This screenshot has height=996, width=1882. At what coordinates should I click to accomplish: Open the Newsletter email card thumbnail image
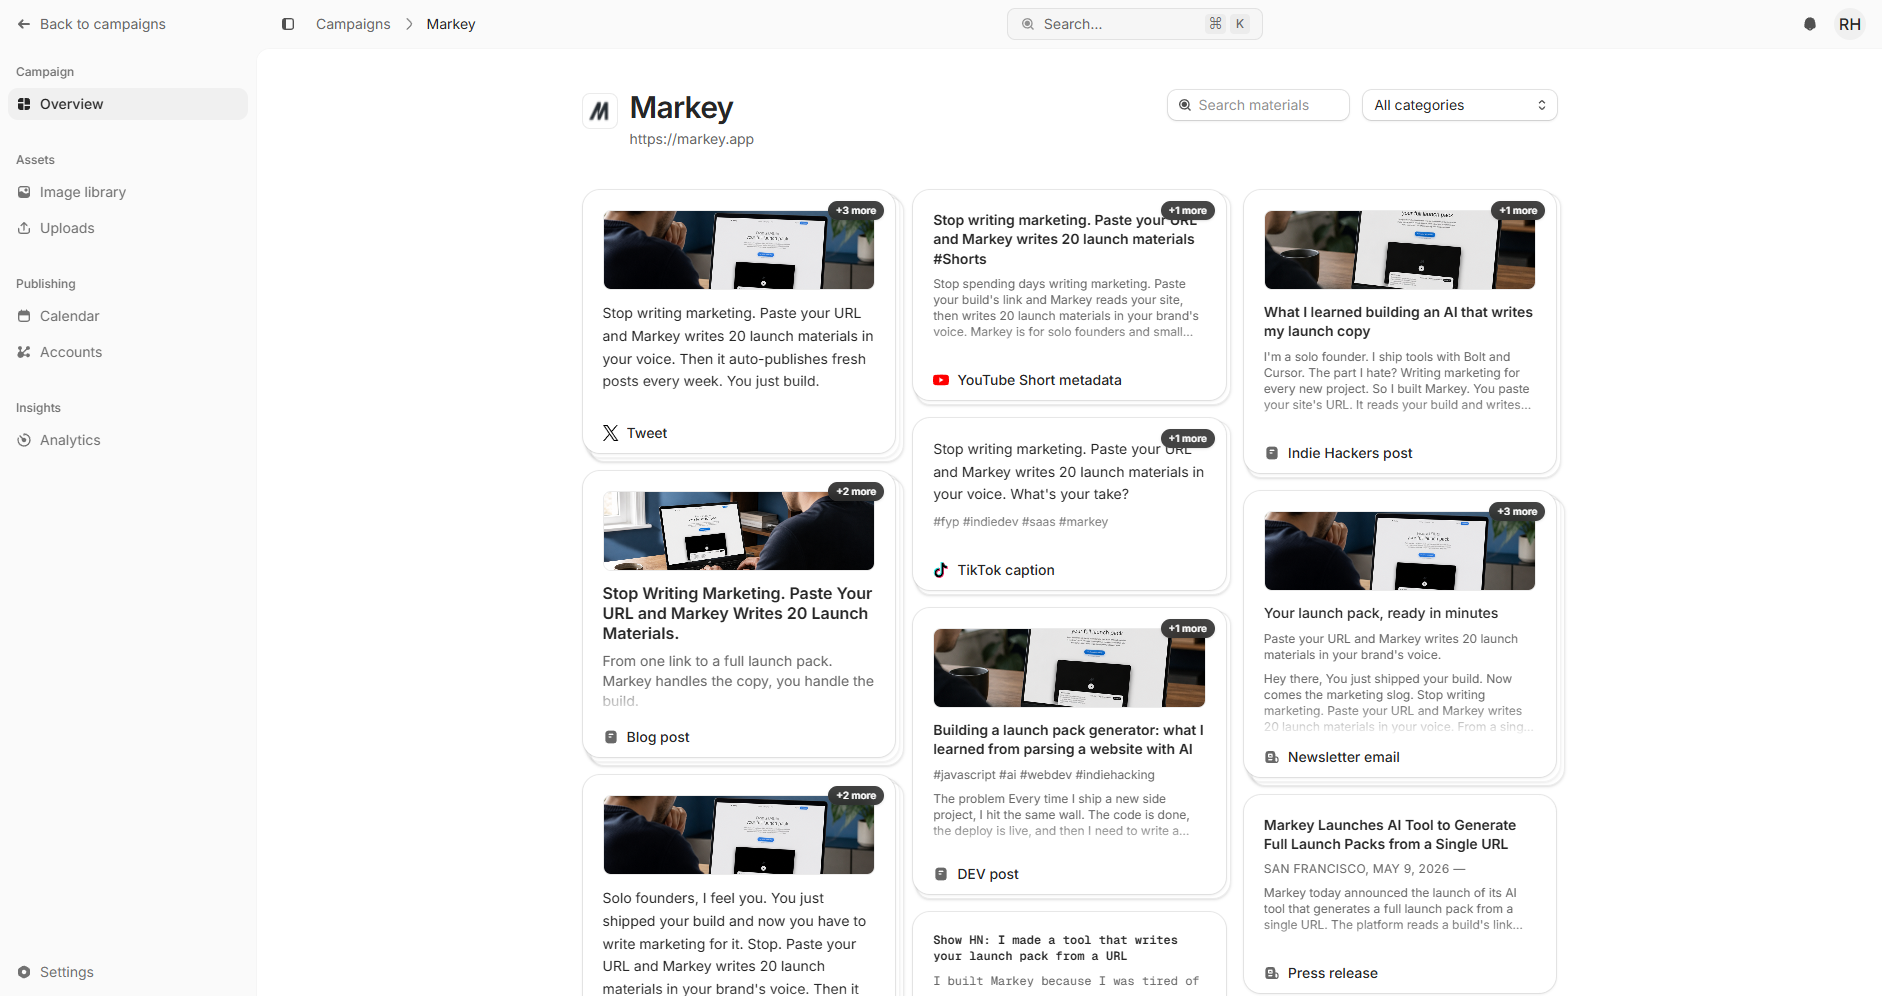pyautogui.click(x=1400, y=551)
